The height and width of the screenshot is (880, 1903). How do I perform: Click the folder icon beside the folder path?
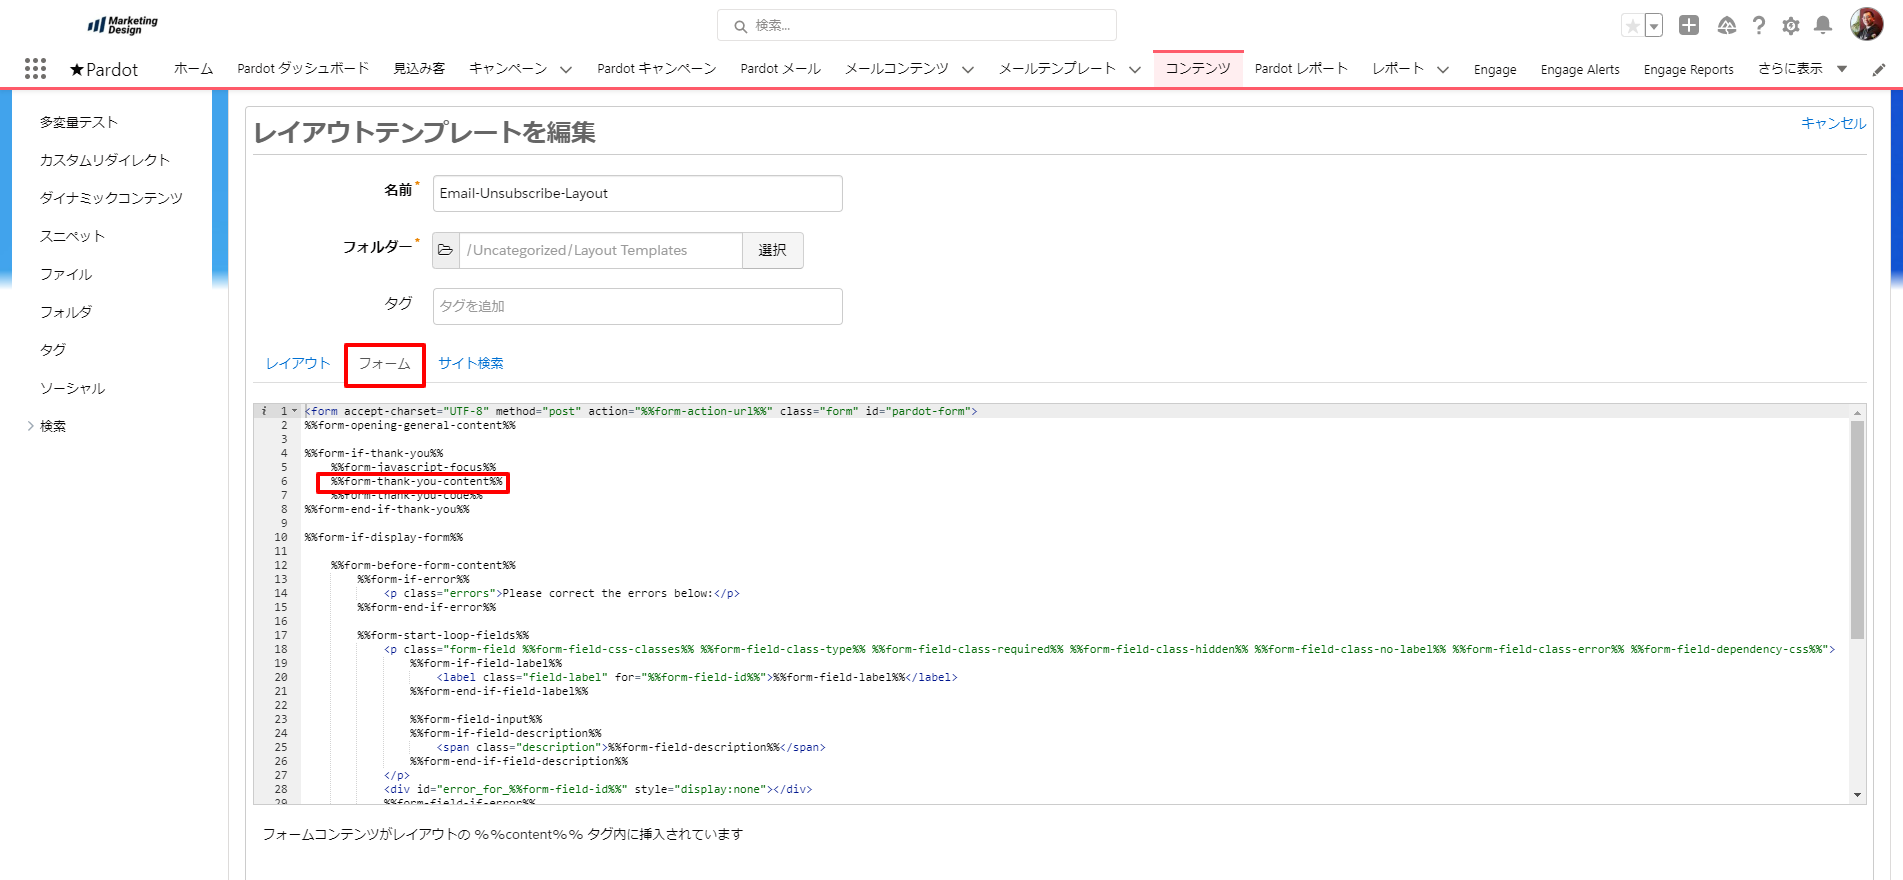(x=446, y=250)
